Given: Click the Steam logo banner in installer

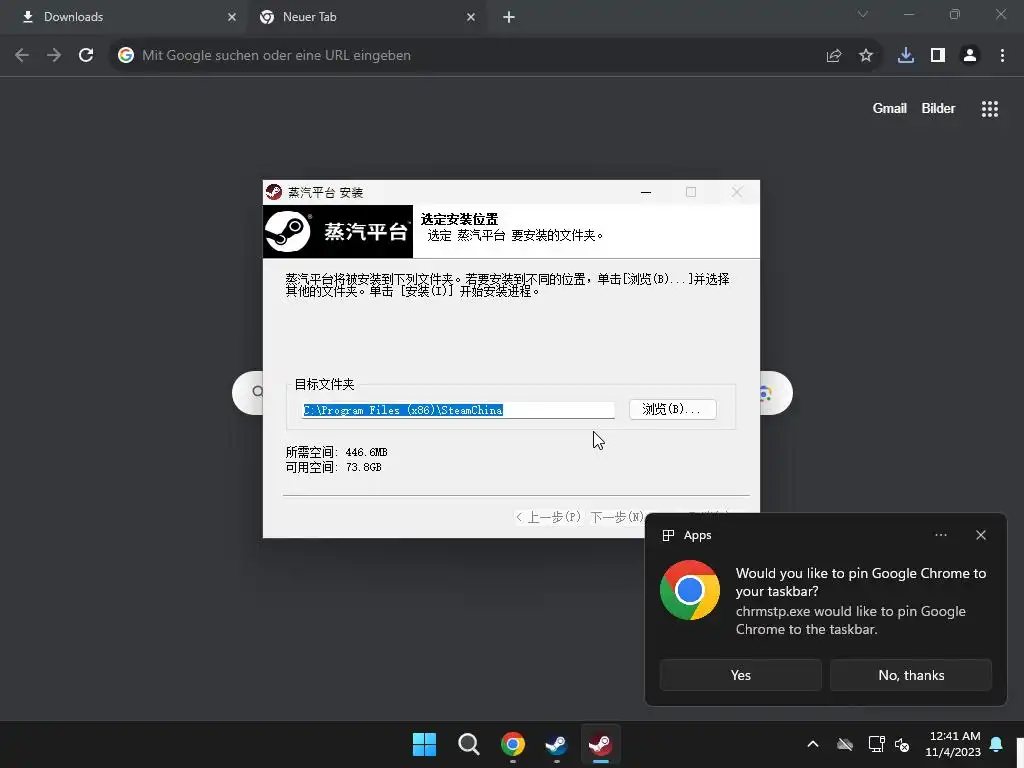Looking at the screenshot, I should click(x=338, y=232).
